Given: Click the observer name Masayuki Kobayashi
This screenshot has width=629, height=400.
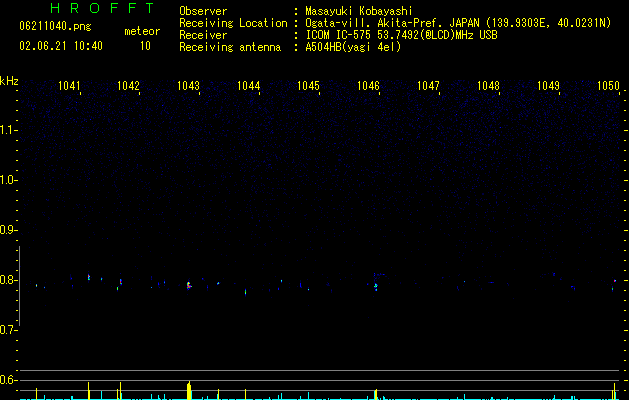Looking at the screenshot, I should (359, 11).
